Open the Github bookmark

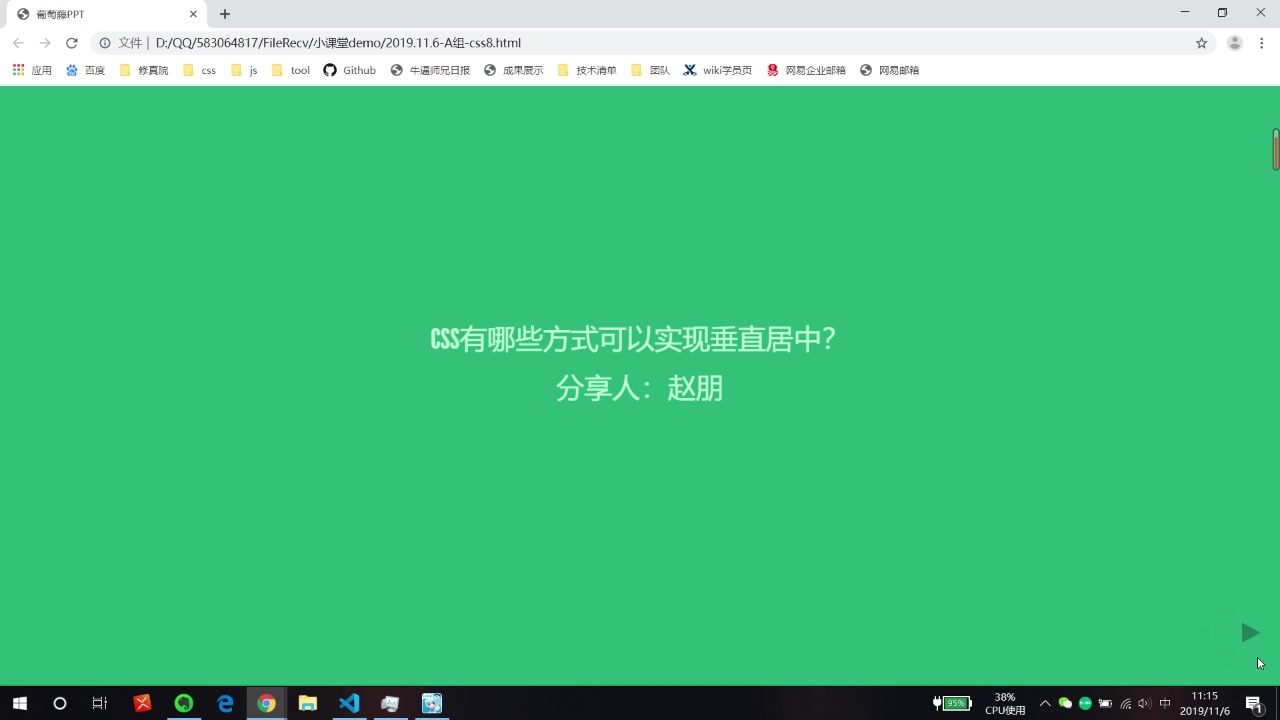tap(349, 70)
